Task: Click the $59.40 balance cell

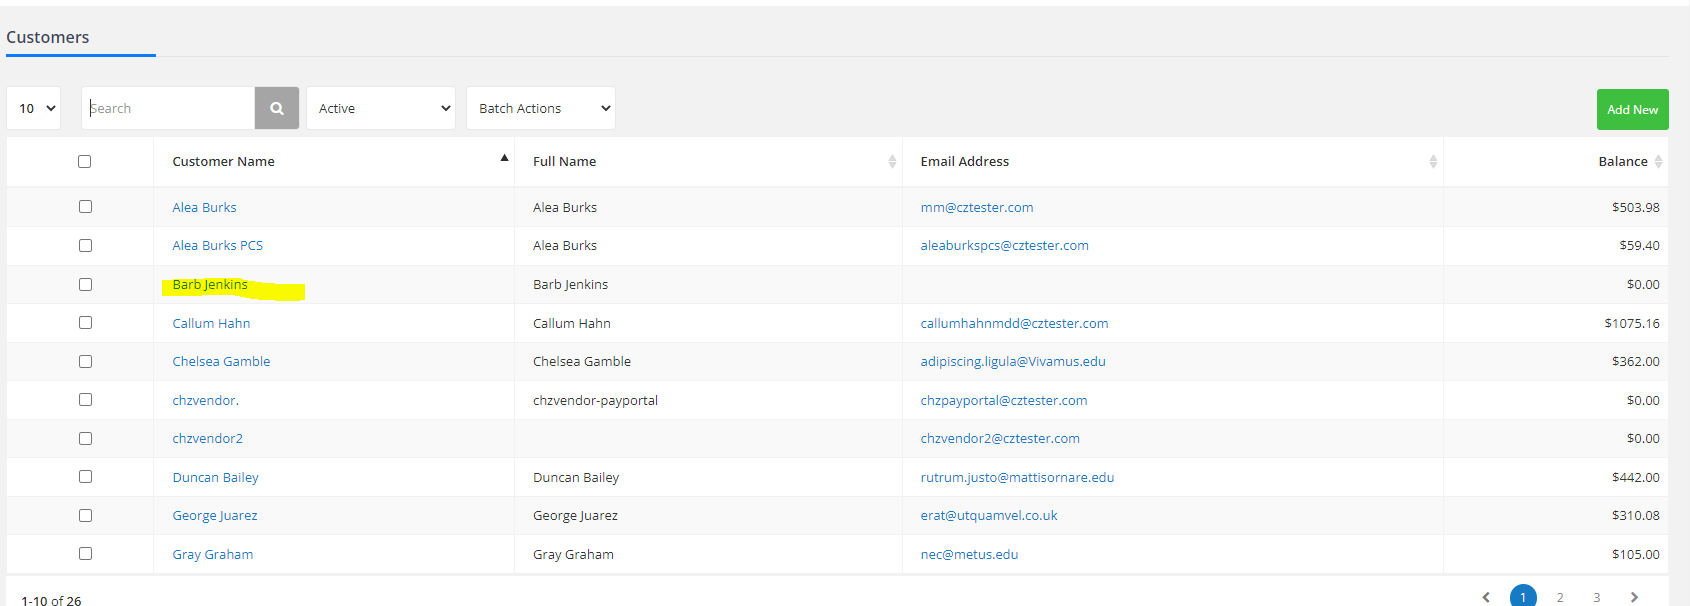Action: (1639, 245)
